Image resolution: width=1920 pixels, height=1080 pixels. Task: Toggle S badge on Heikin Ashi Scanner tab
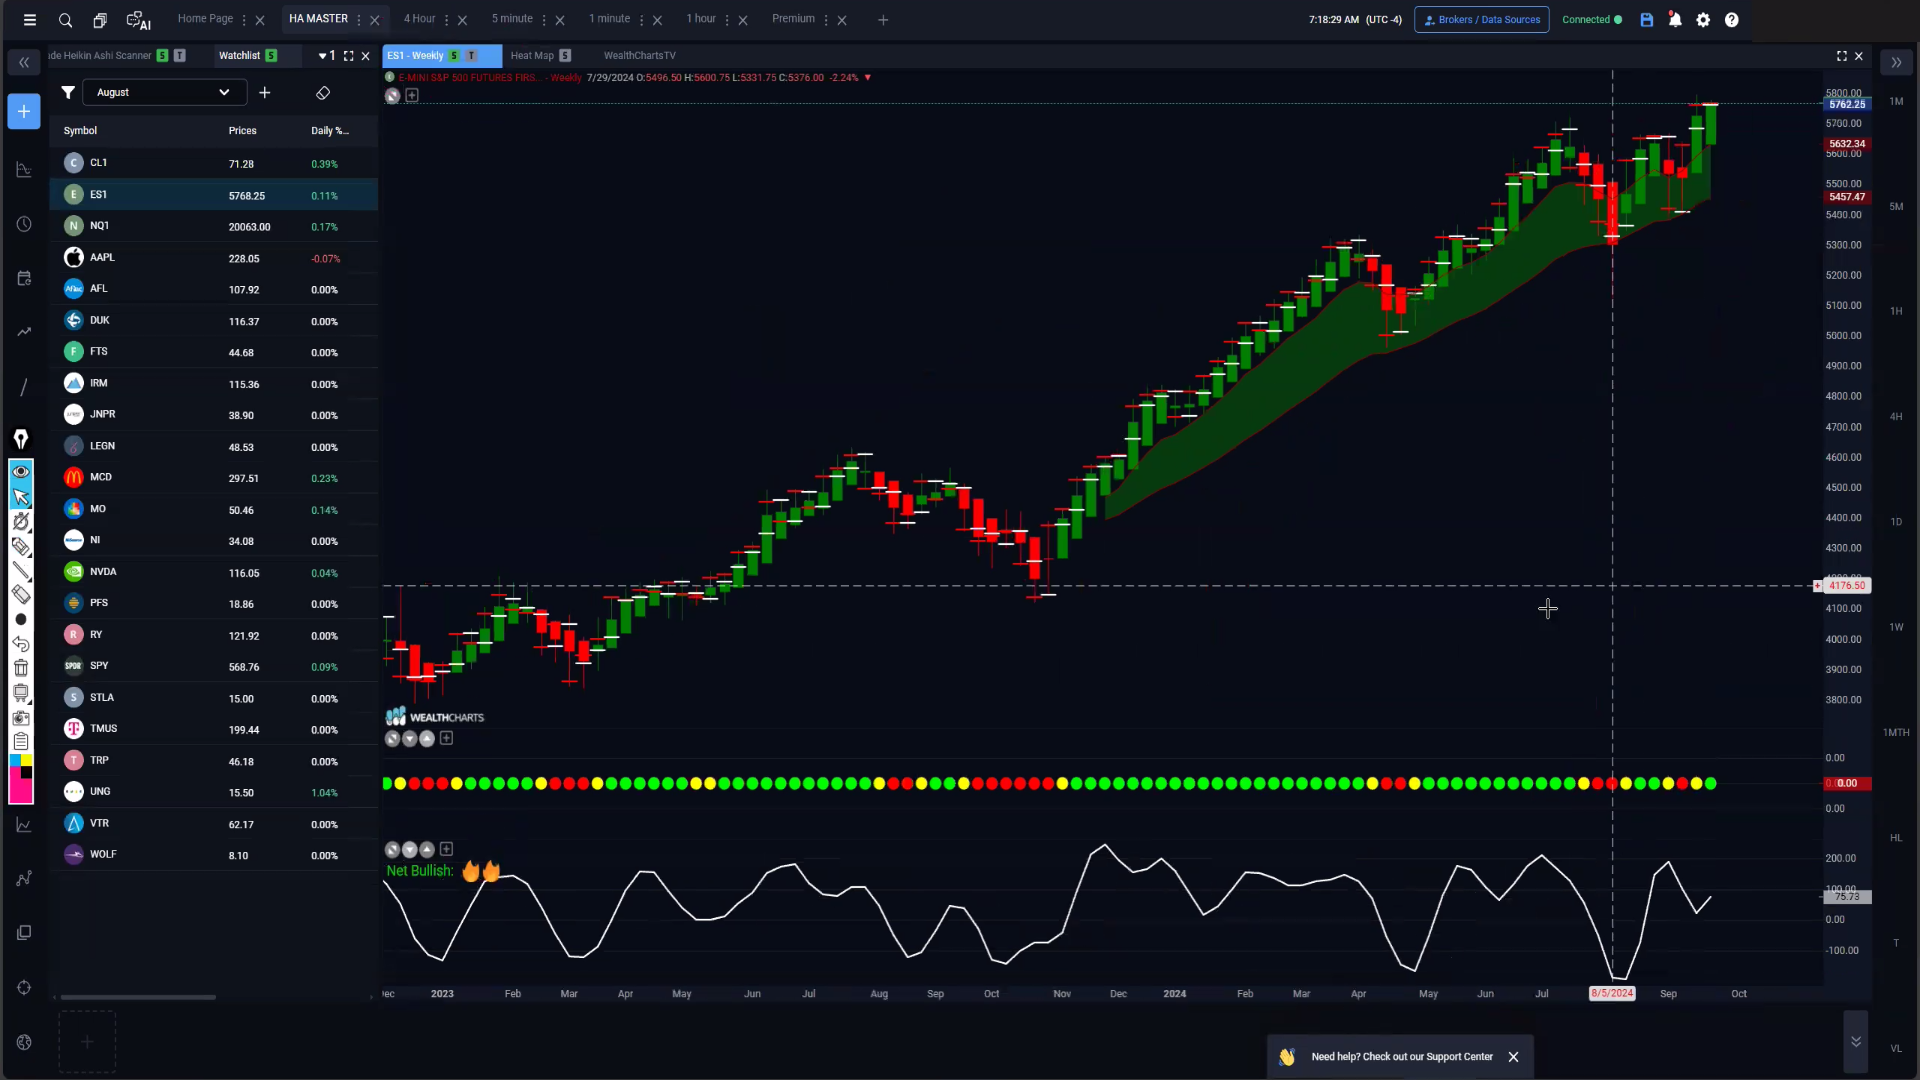click(162, 56)
